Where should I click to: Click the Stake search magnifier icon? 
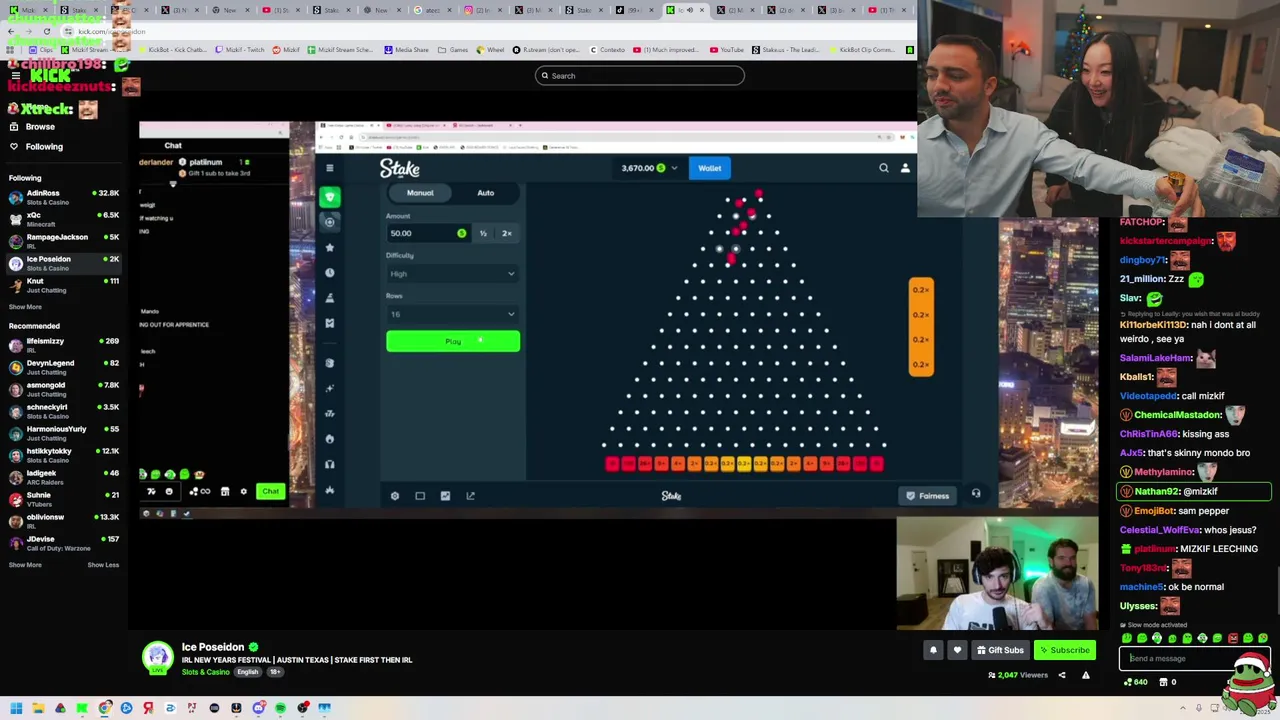pyautogui.click(x=884, y=168)
